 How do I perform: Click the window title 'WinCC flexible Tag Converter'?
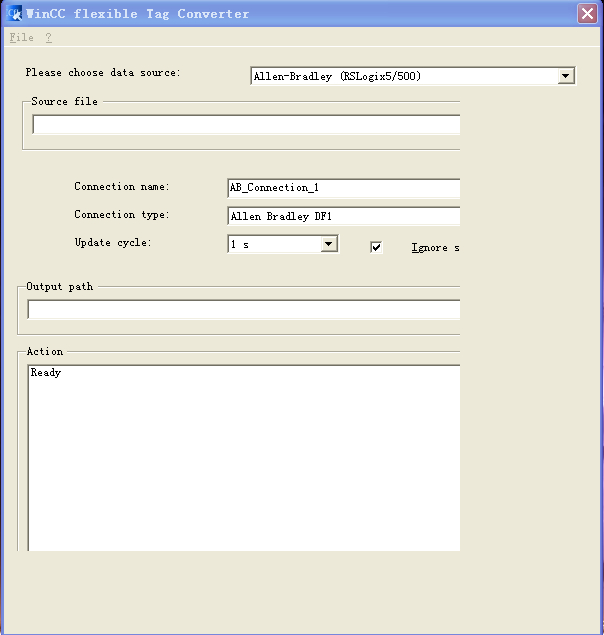point(137,14)
